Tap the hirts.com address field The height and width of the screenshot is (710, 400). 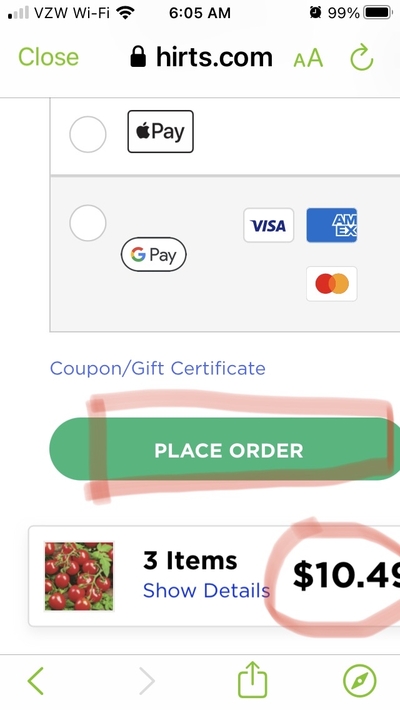tap(202, 58)
